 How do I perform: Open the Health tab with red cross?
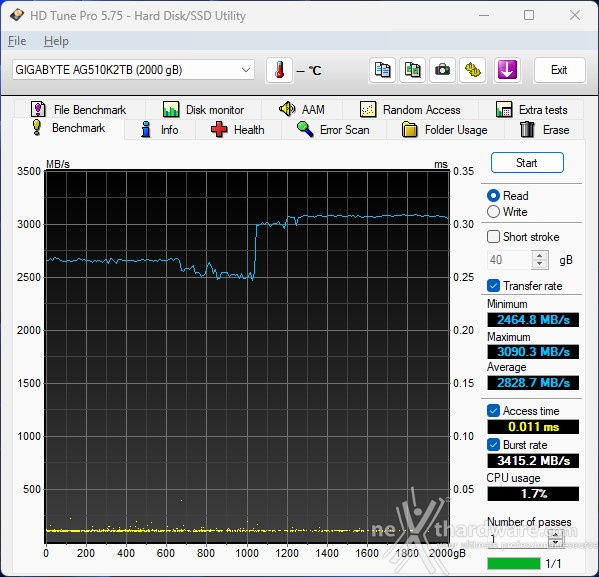click(238, 130)
